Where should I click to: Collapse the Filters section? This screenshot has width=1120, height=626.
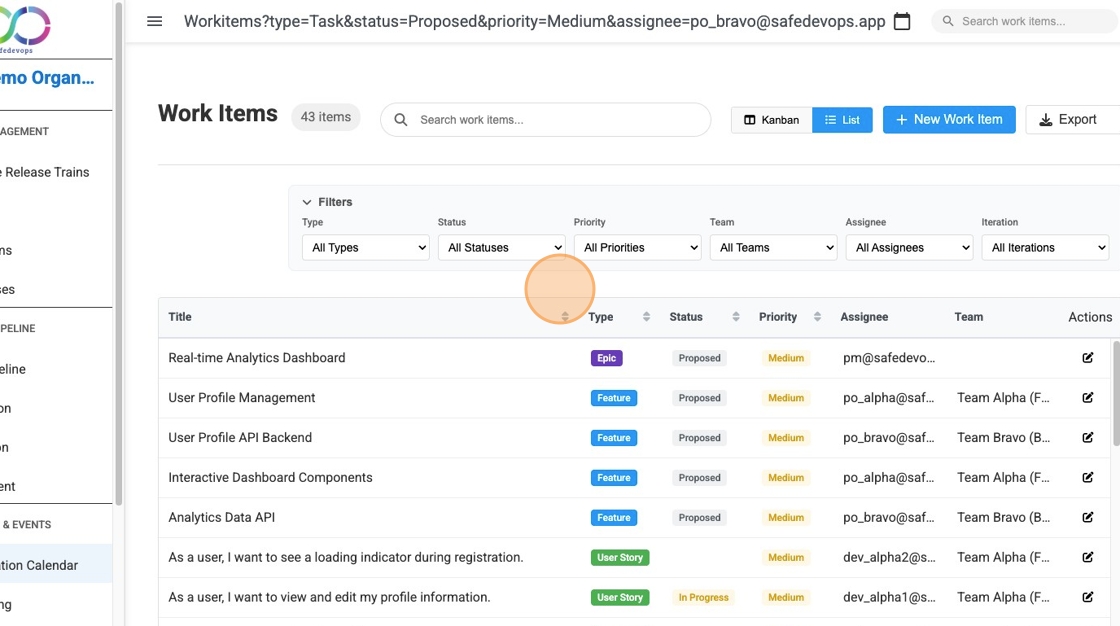tap(327, 201)
